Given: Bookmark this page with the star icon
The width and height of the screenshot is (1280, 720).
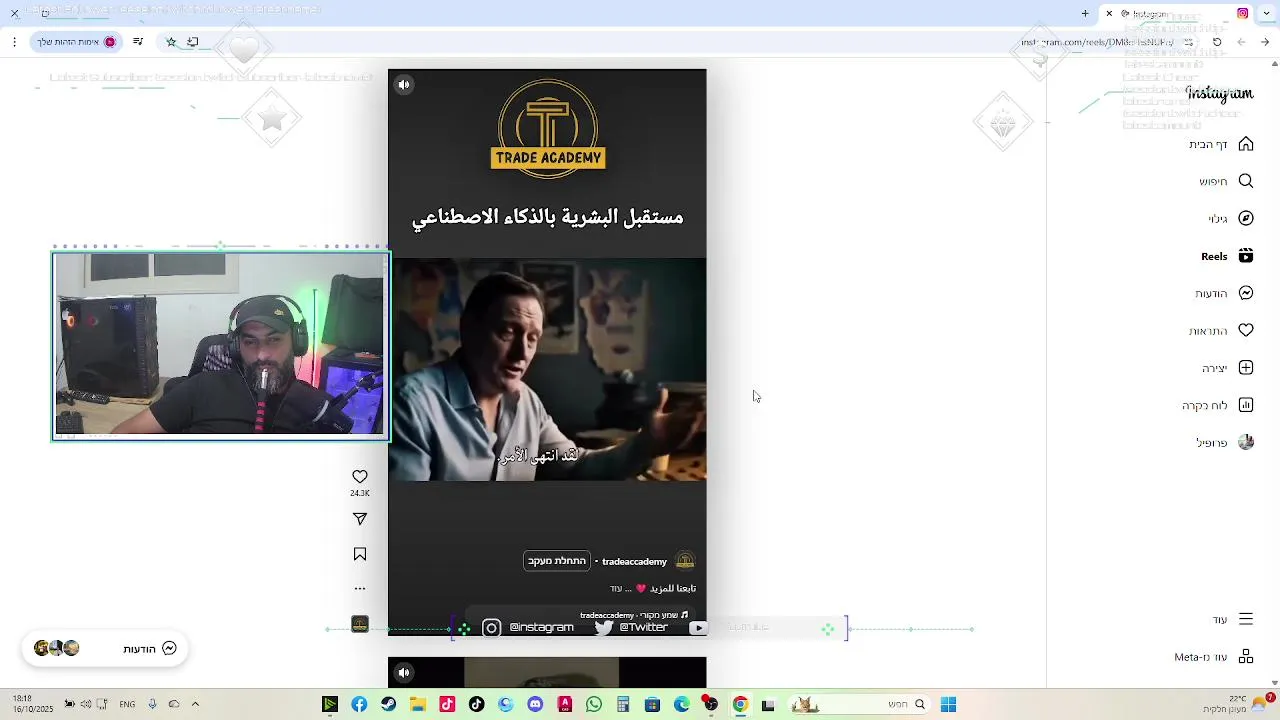Looking at the screenshot, I should [x=171, y=42].
